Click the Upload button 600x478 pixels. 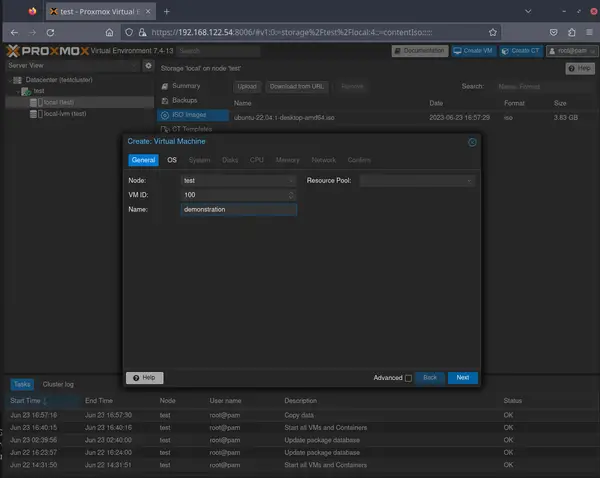247,86
